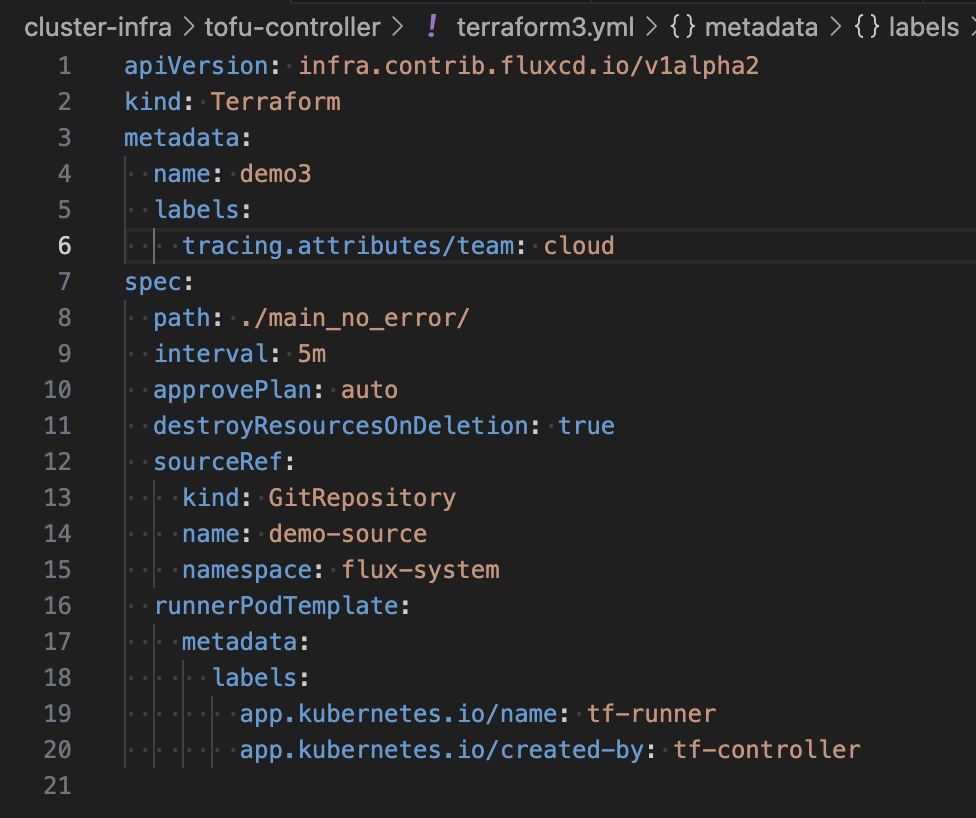Click the apiVersion key on line 1
The width and height of the screenshot is (976, 818).
click(x=196, y=66)
